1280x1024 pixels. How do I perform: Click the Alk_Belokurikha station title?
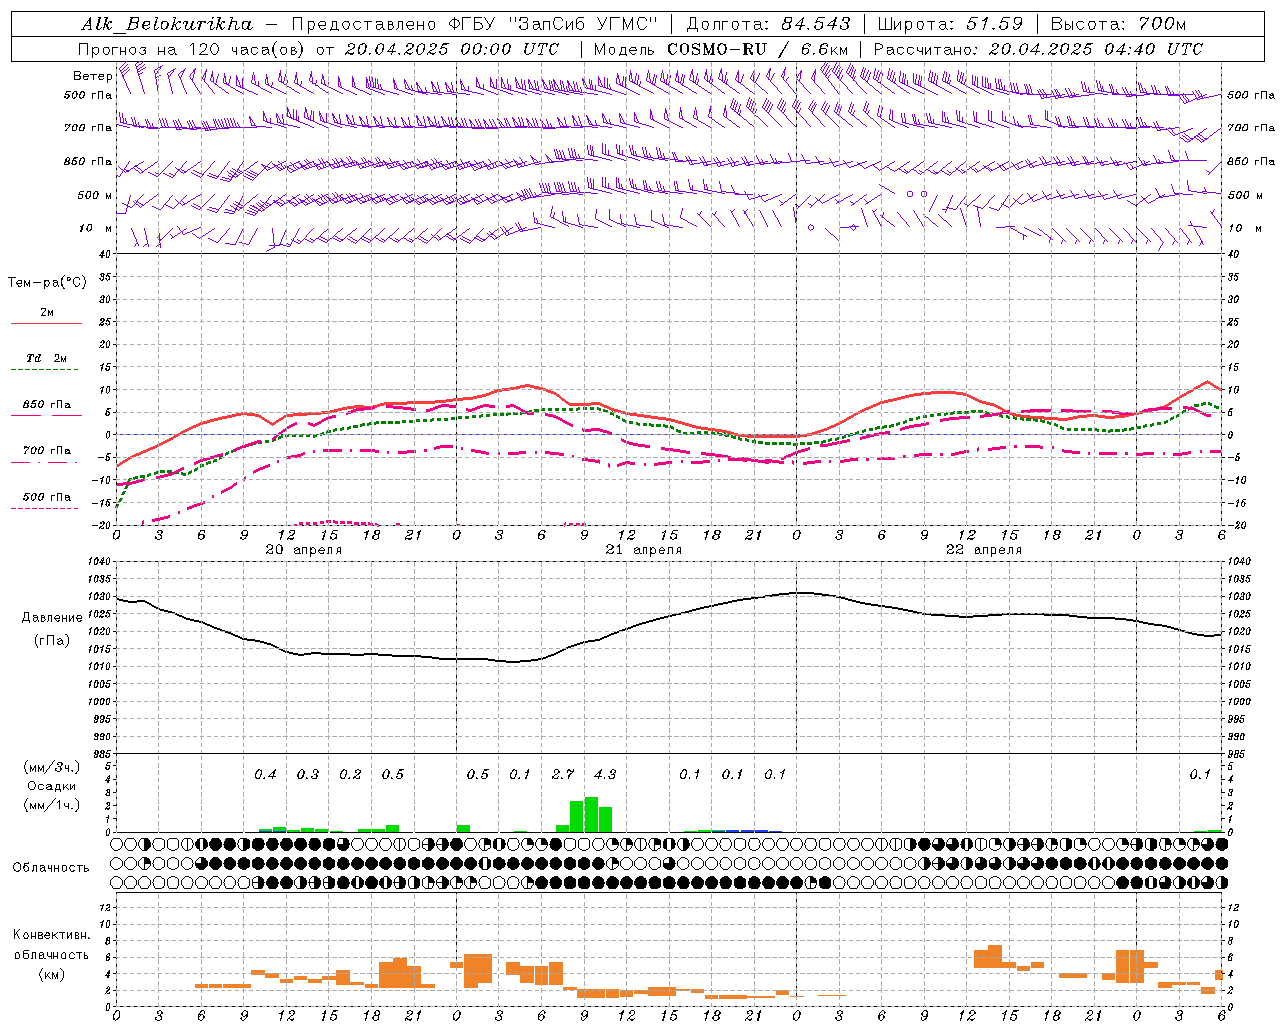pyautogui.click(x=167, y=24)
